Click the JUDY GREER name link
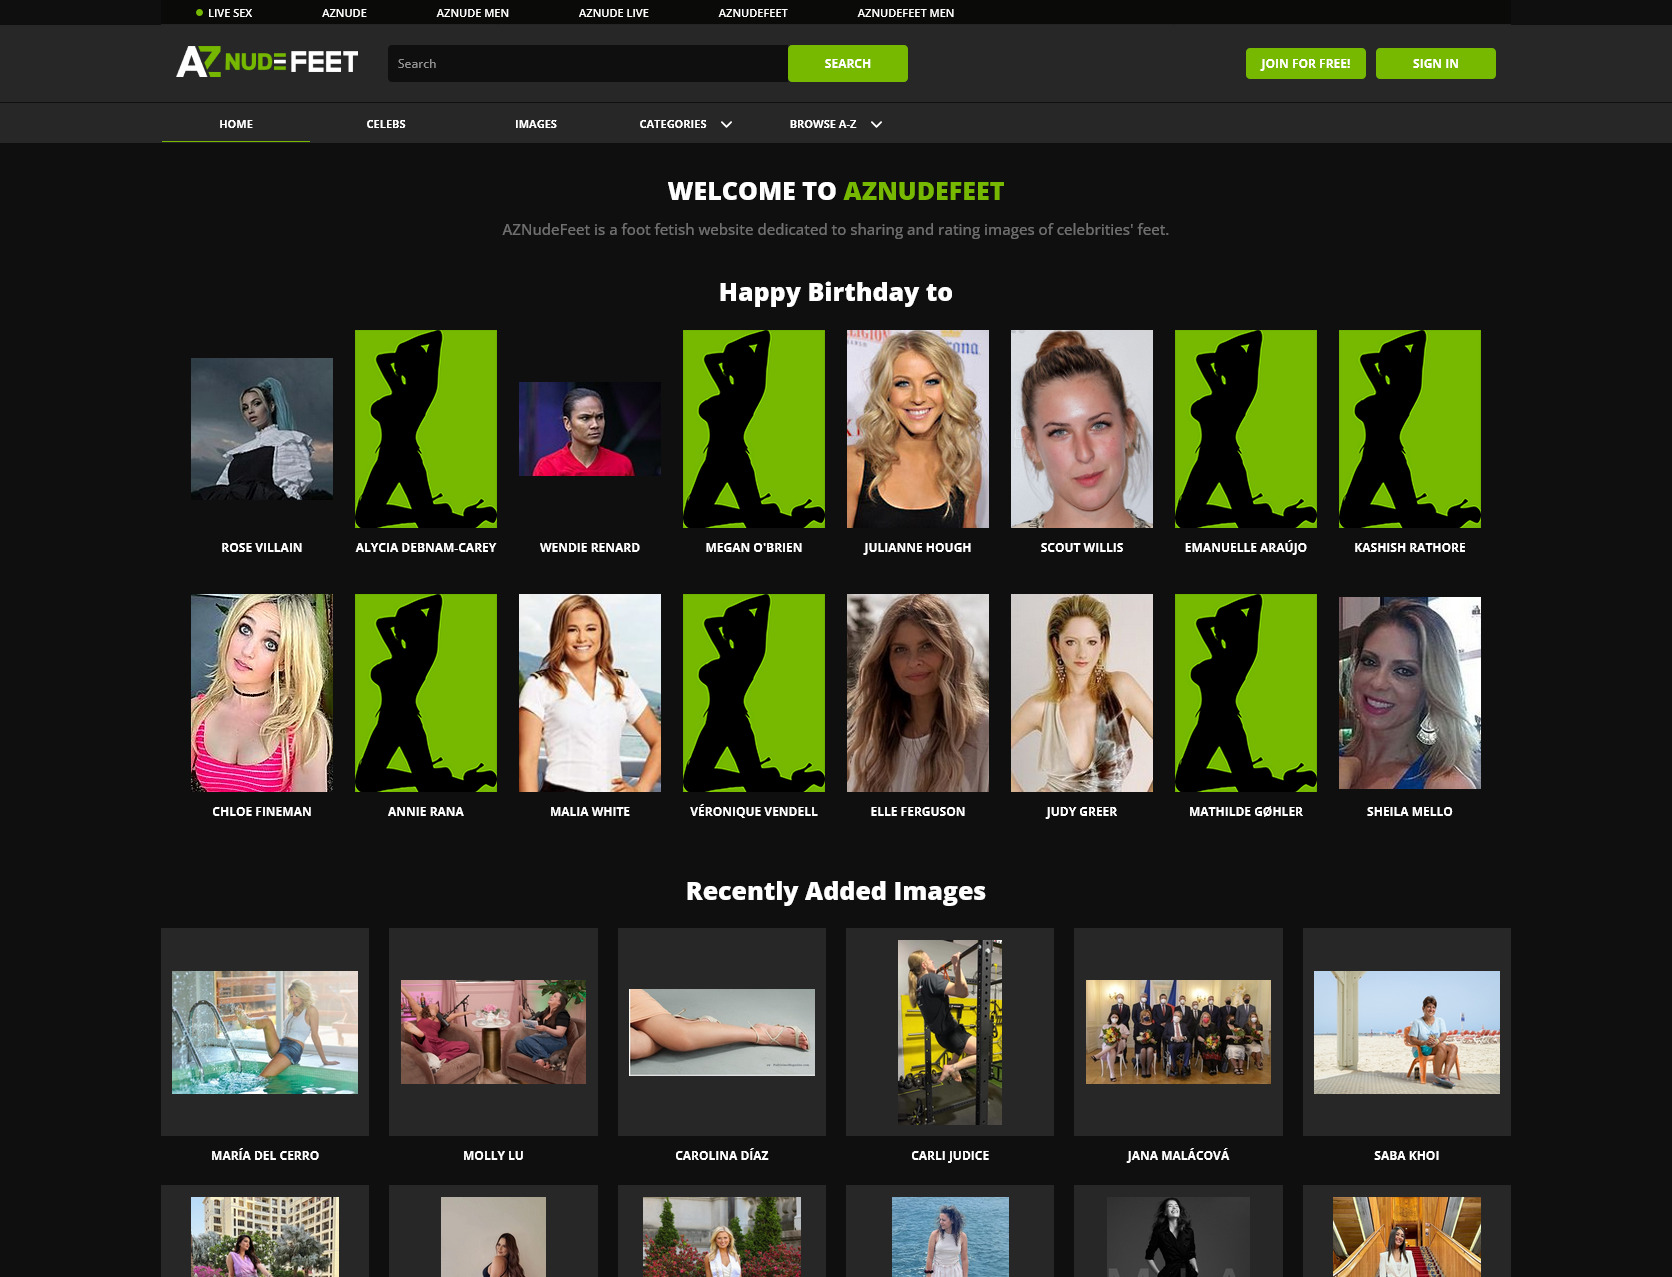This screenshot has width=1672, height=1277. coord(1082,811)
